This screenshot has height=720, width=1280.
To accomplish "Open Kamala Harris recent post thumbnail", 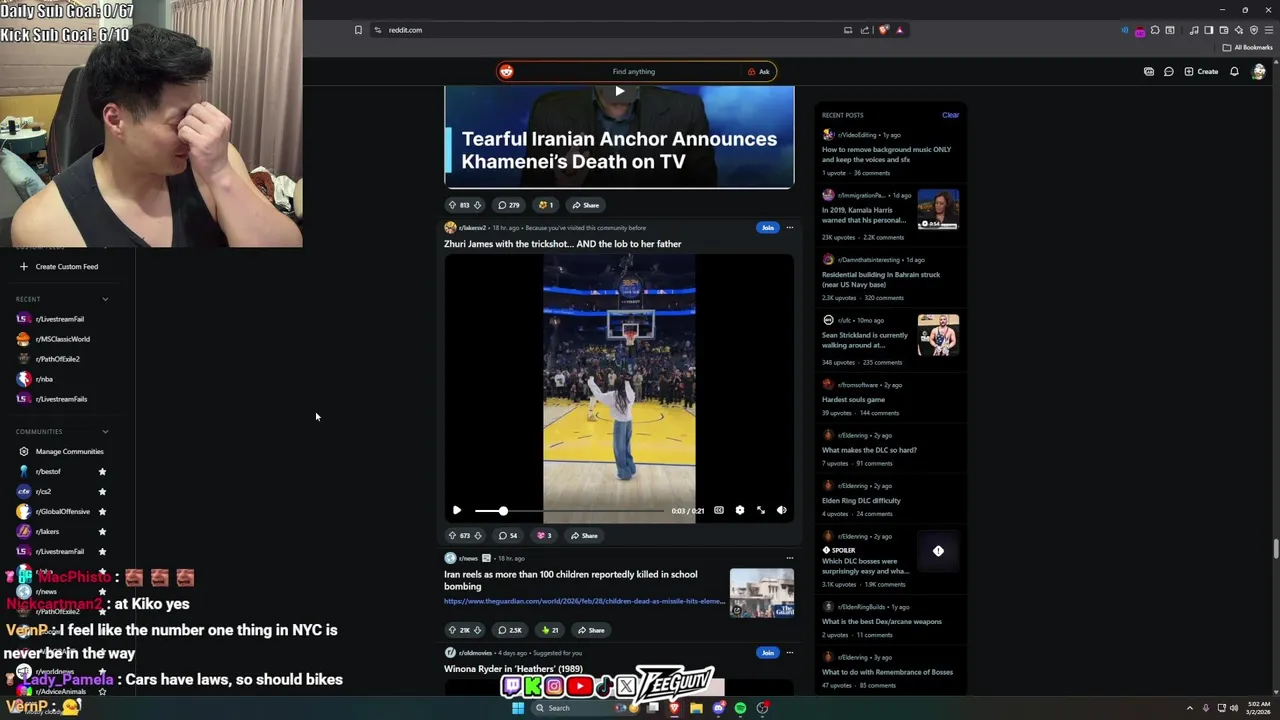I will [x=938, y=209].
